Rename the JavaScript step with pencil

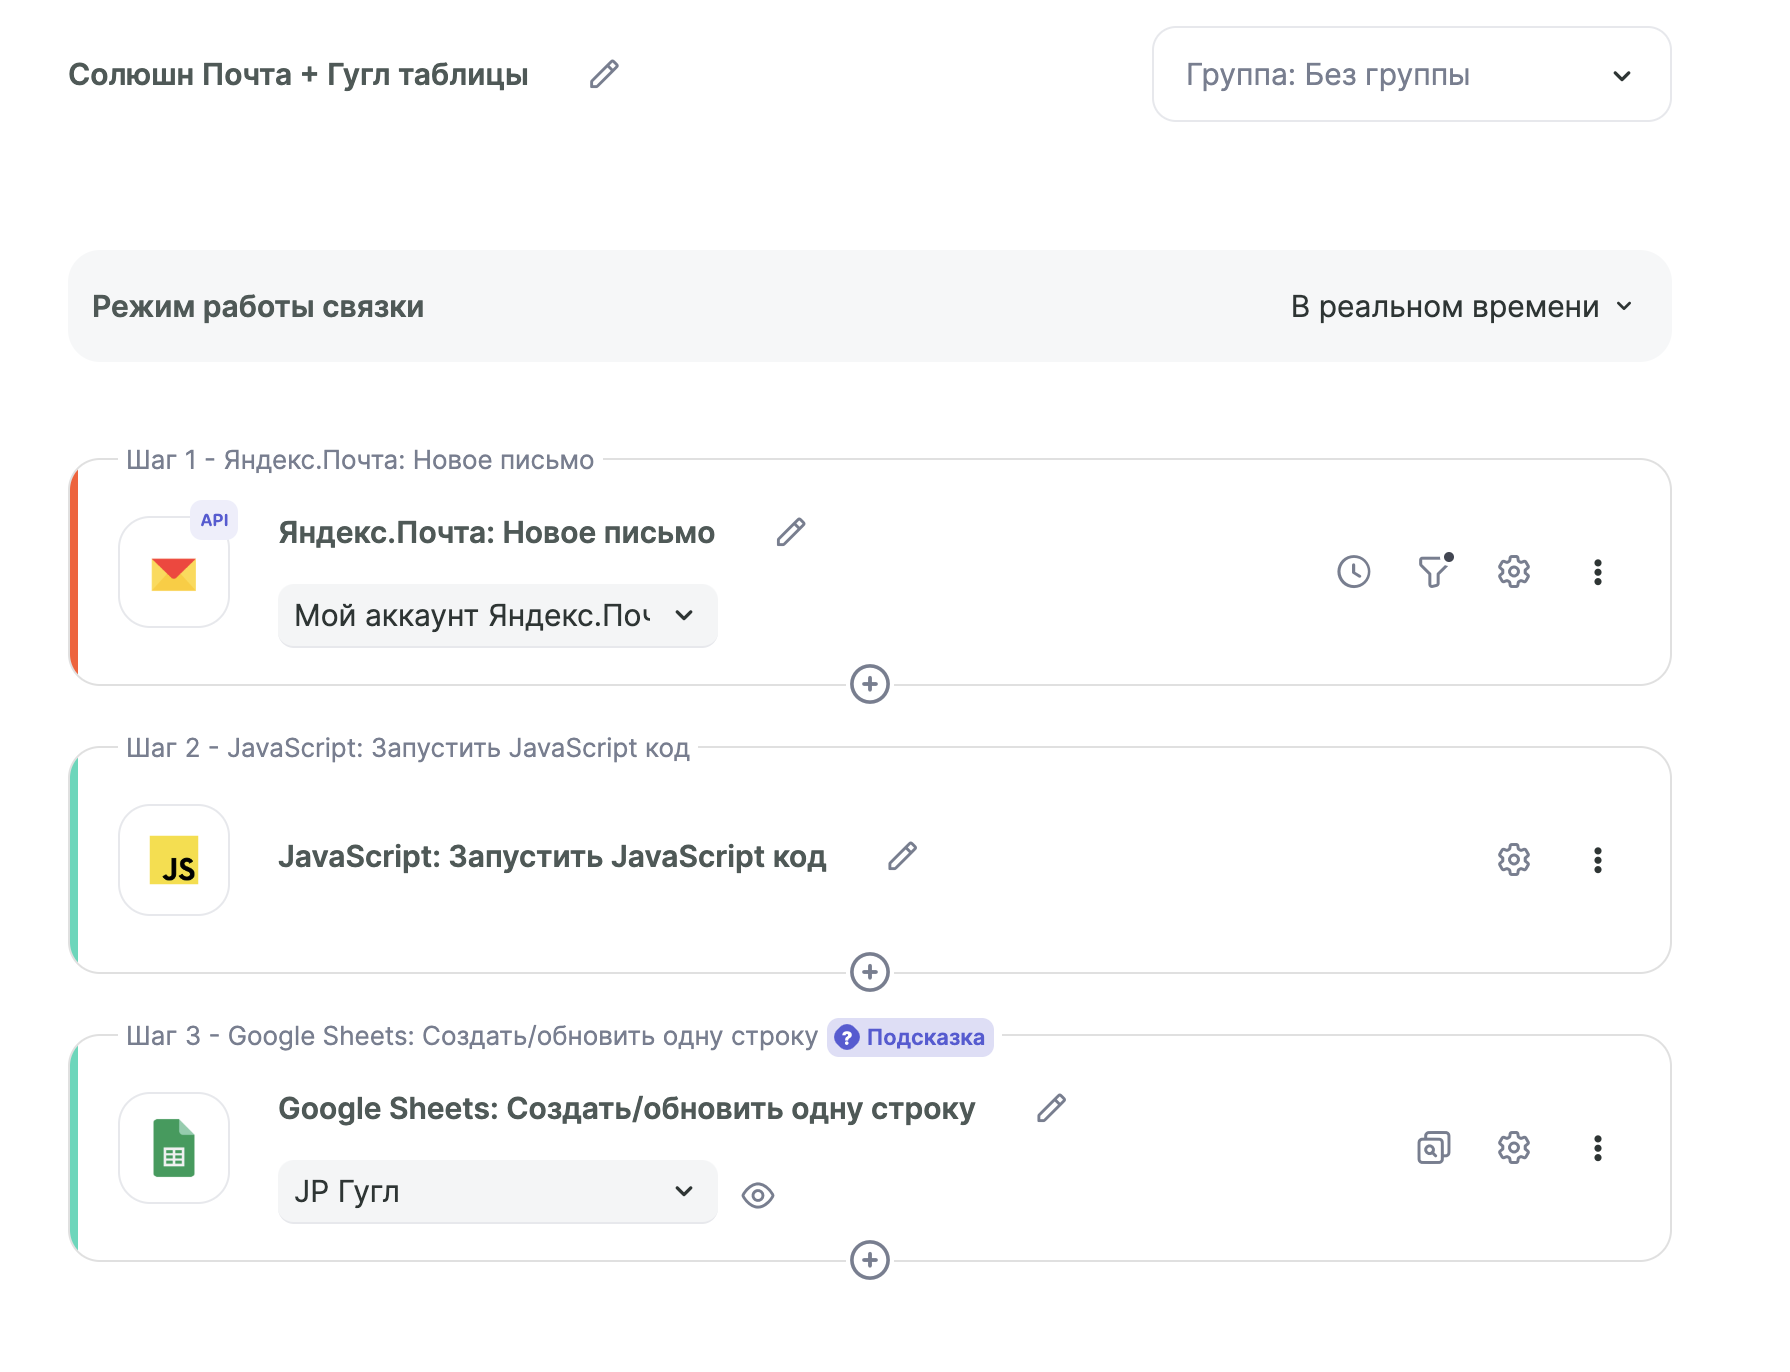tap(902, 856)
